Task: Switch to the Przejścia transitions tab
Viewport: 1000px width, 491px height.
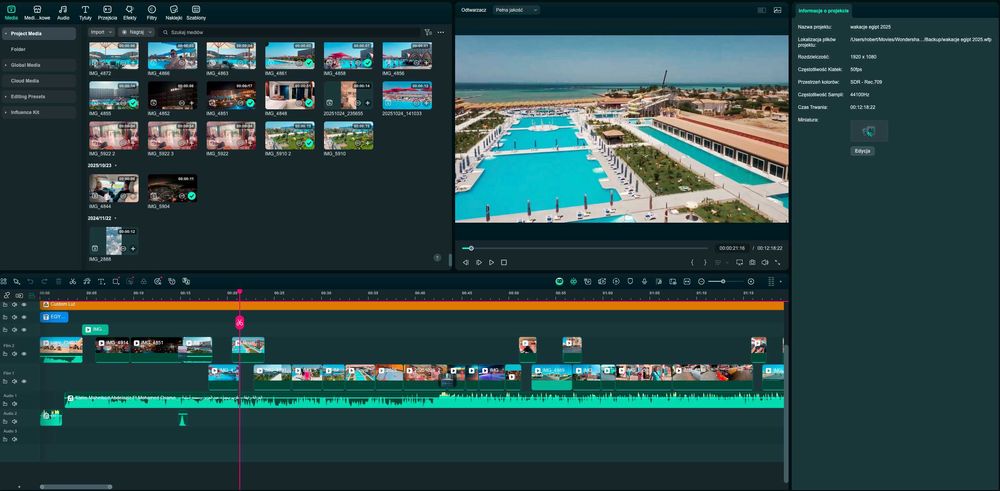Action: [x=107, y=13]
